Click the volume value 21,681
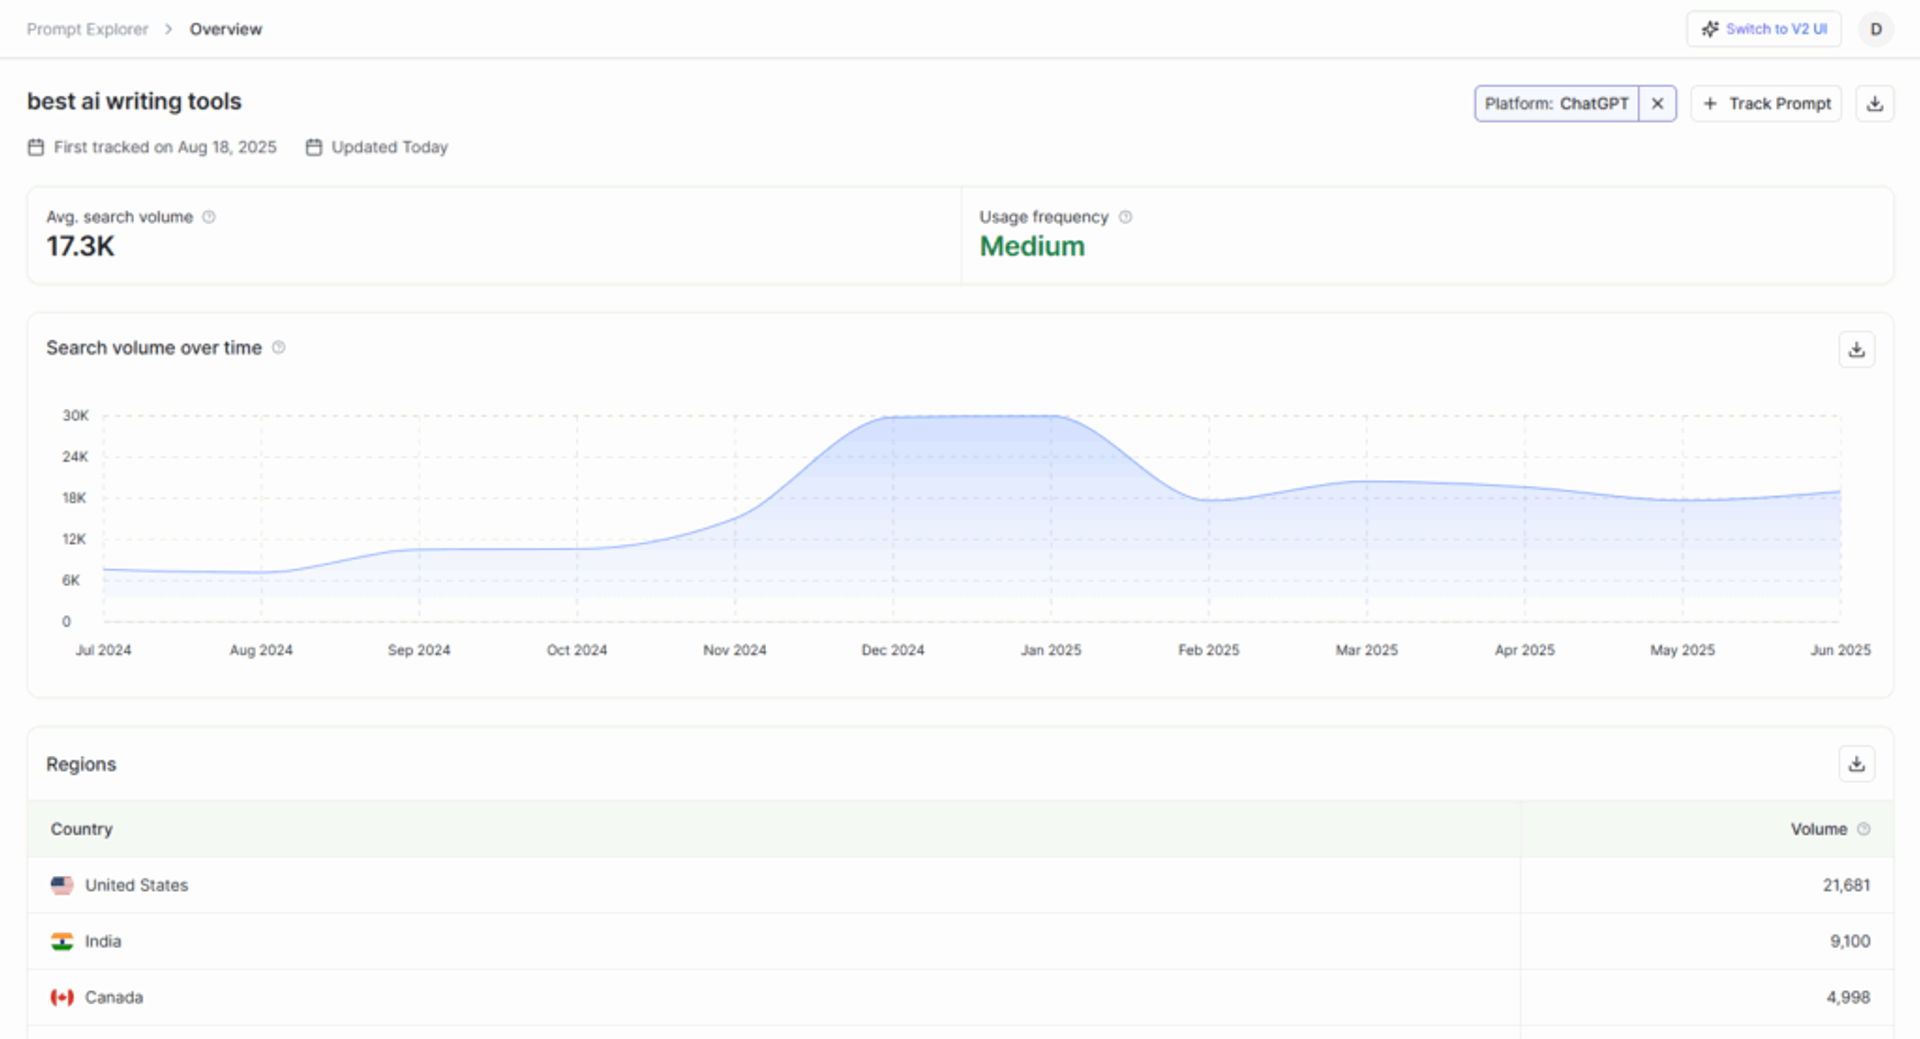The height and width of the screenshot is (1039, 1920). pos(1846,885)
